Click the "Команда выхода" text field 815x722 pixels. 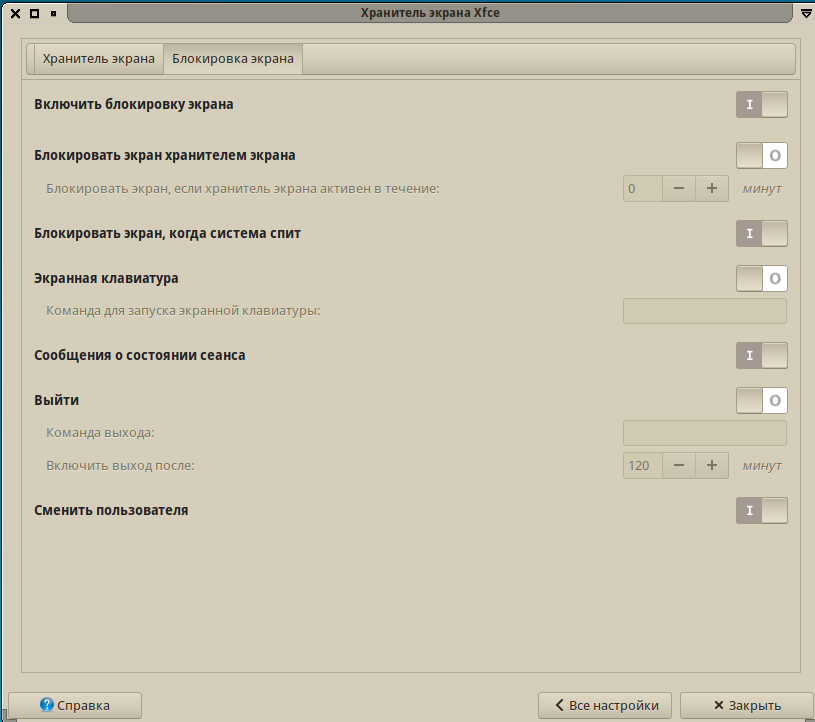point(704,433)
